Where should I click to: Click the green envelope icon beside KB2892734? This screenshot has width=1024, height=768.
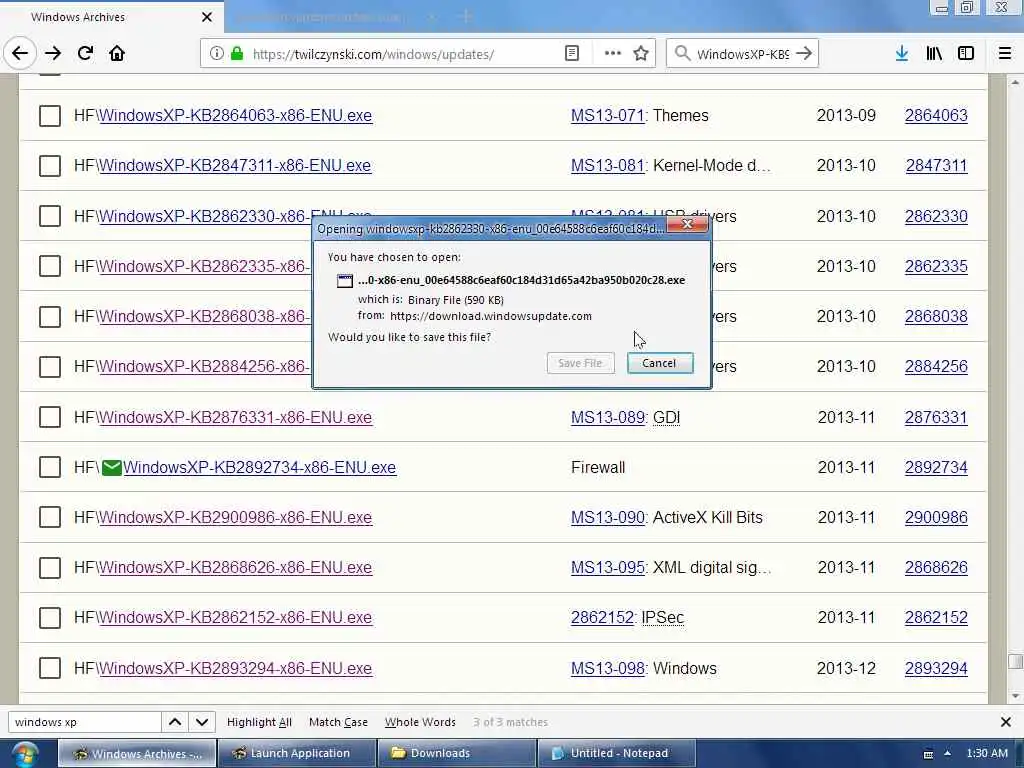point(112,468)
